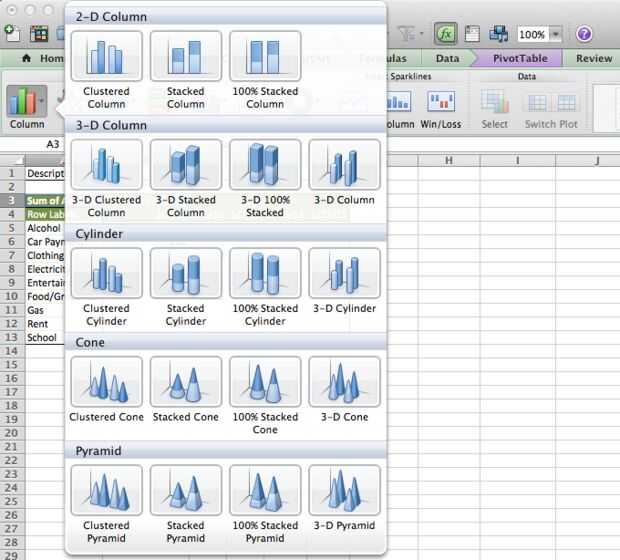Select the Clustered Cone chart

[106, 382]
